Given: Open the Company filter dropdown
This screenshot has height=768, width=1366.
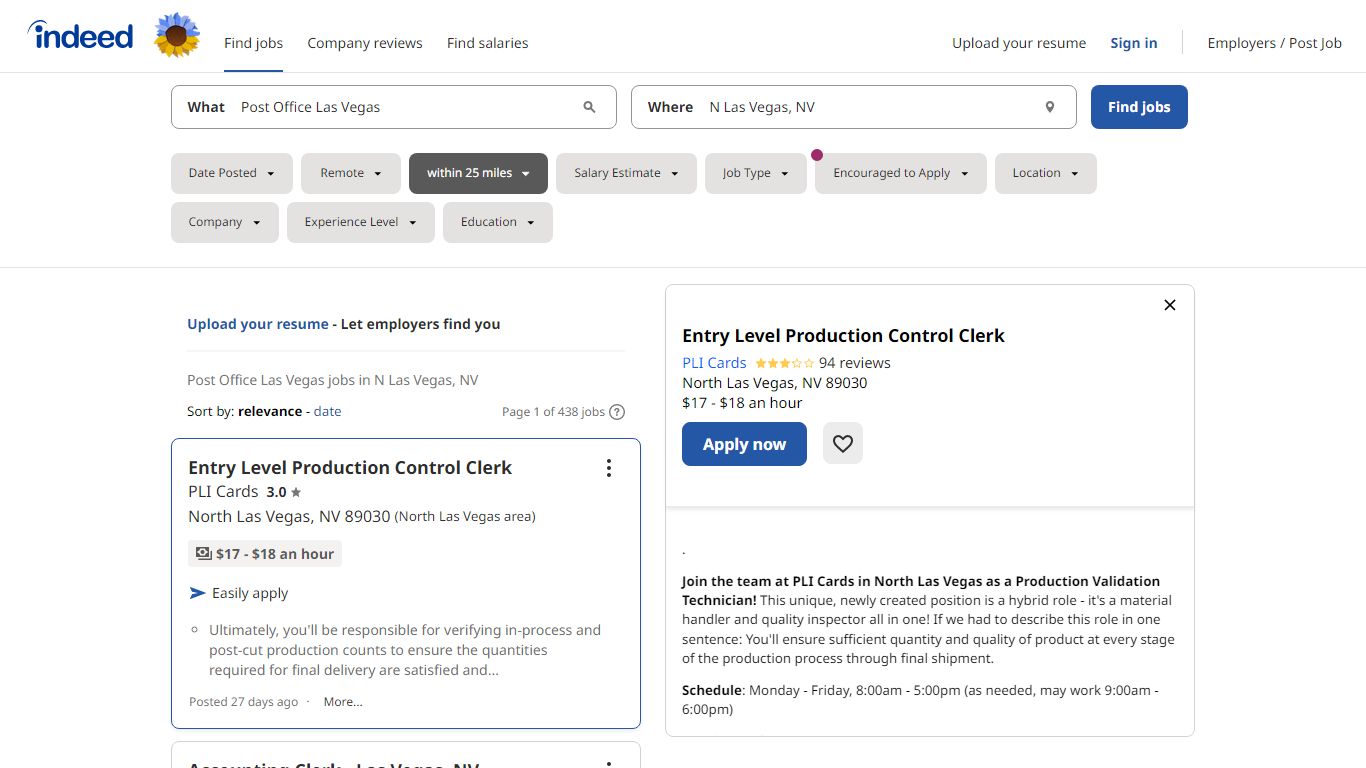Looking at the screenshot, I should click(225, 222).
